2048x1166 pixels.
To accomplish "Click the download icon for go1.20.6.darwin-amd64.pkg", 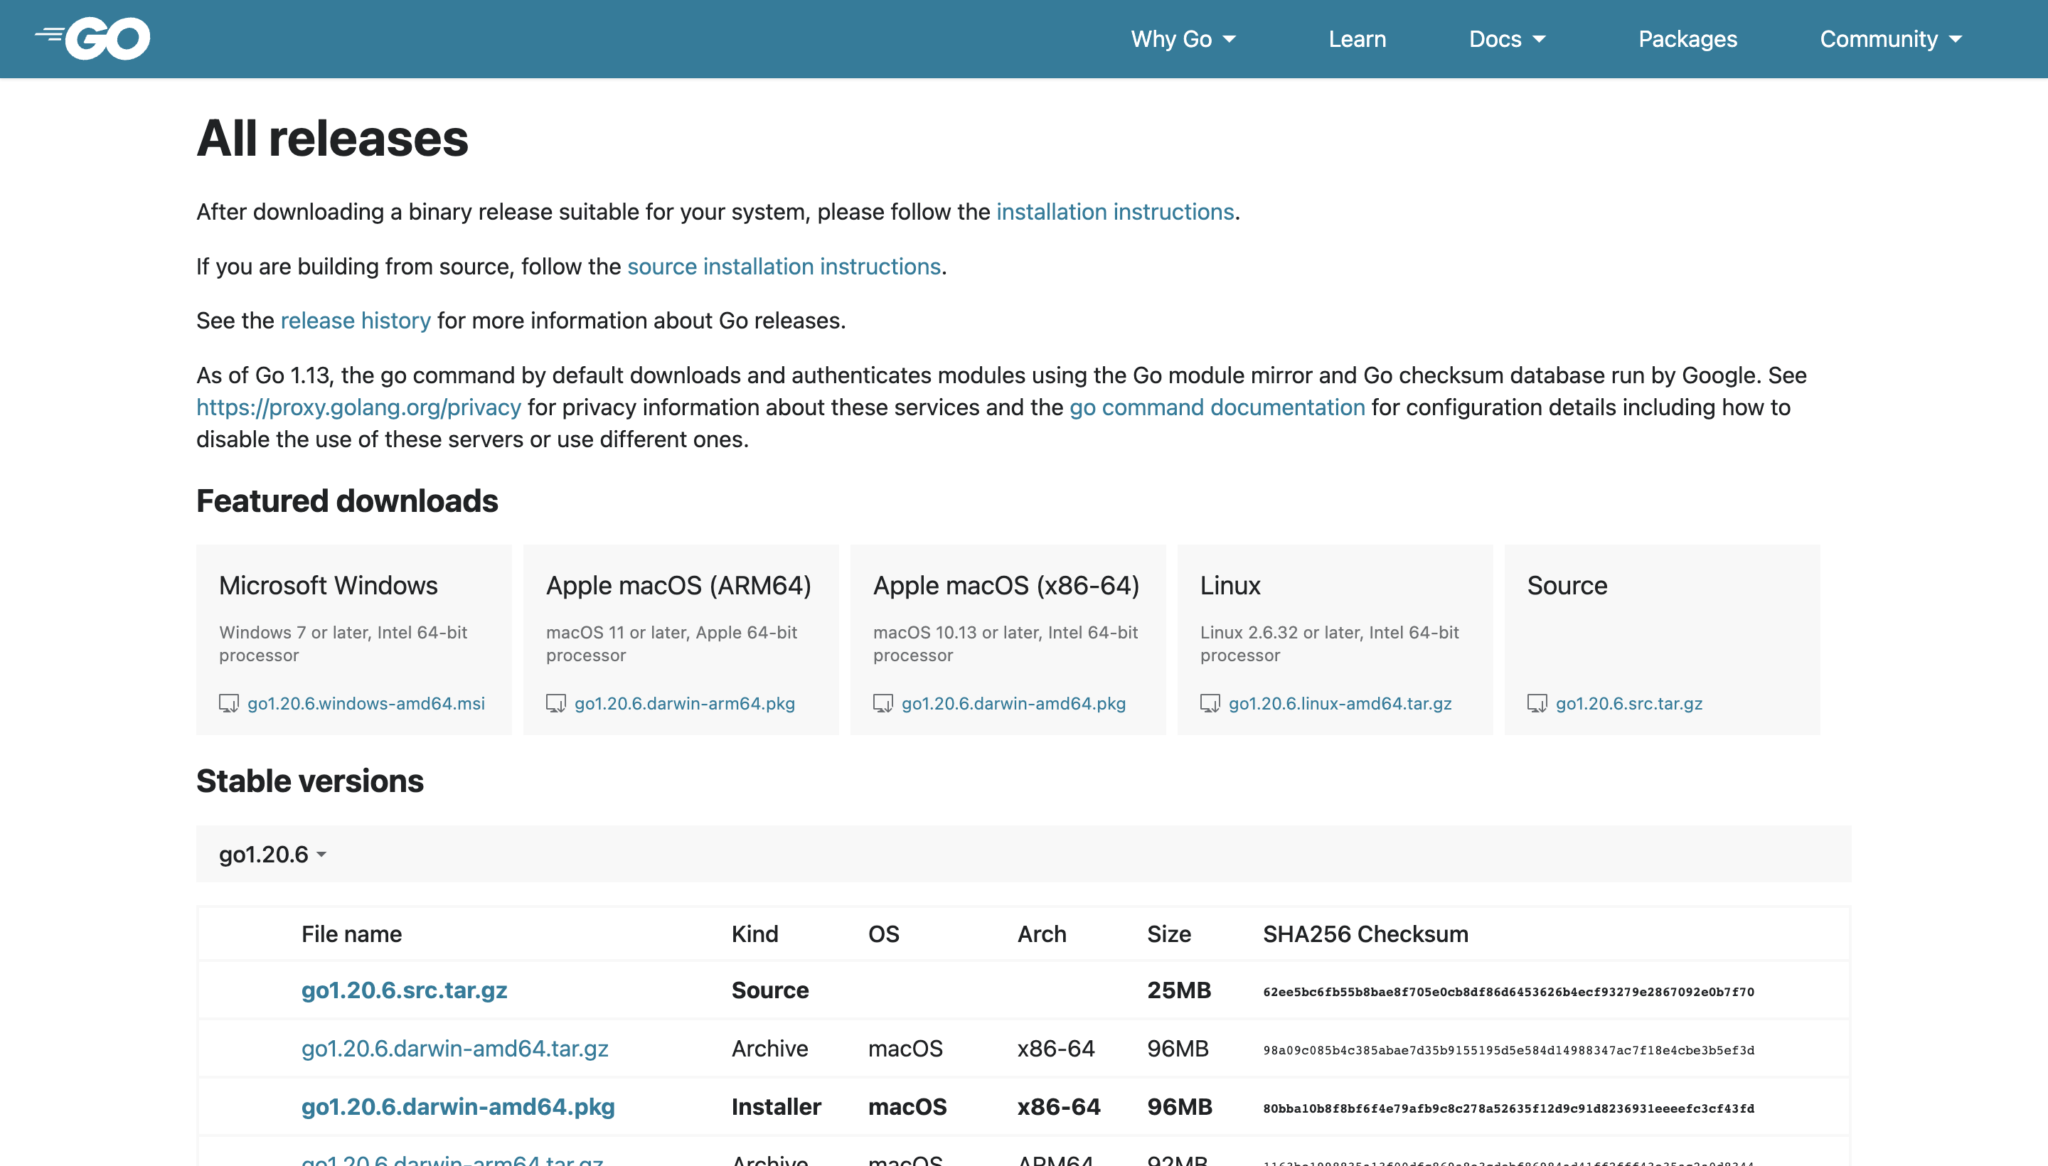I will pos(884,704).
